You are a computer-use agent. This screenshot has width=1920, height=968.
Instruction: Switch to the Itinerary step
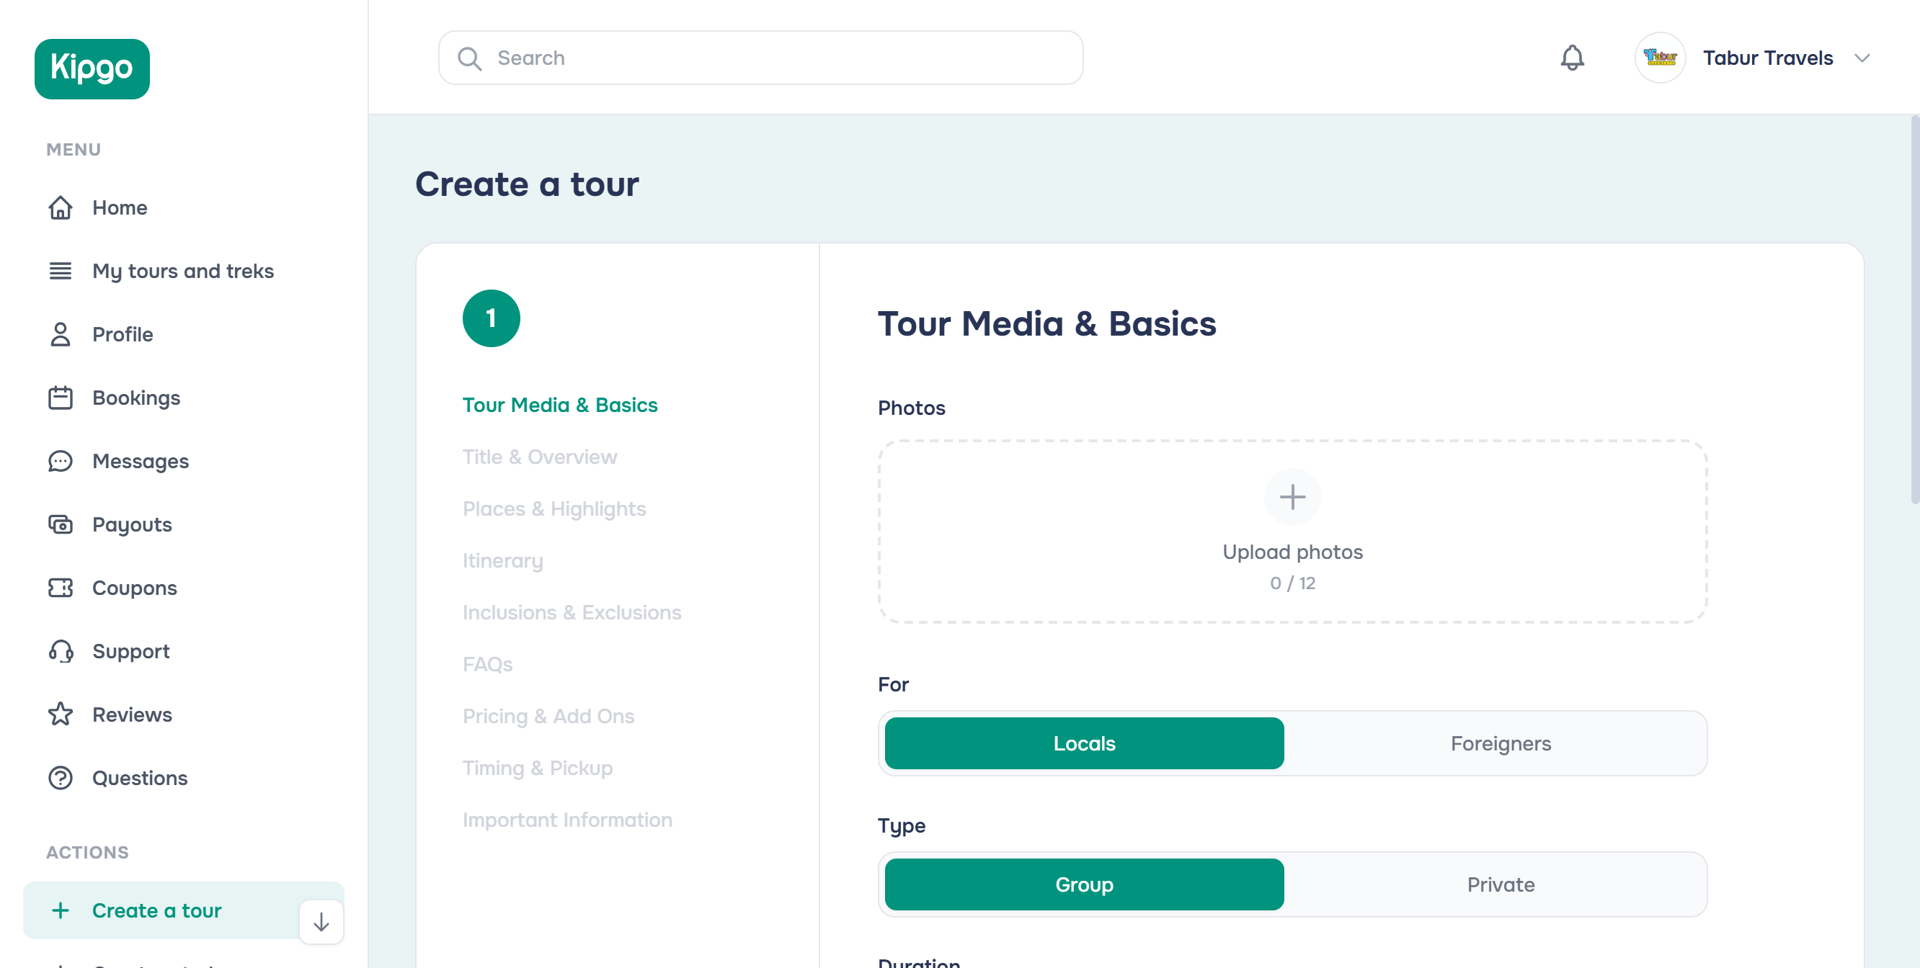tap(503, 560)
